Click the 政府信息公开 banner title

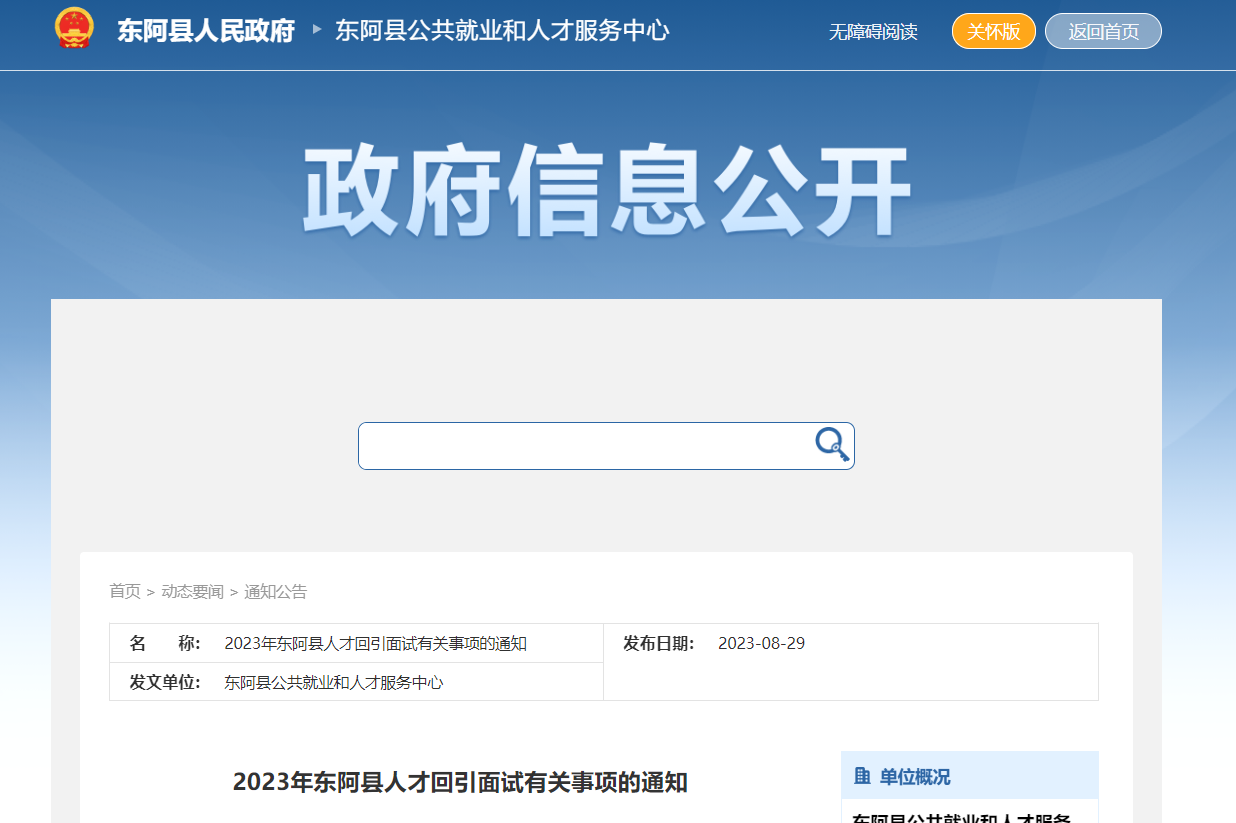(606, 192)
